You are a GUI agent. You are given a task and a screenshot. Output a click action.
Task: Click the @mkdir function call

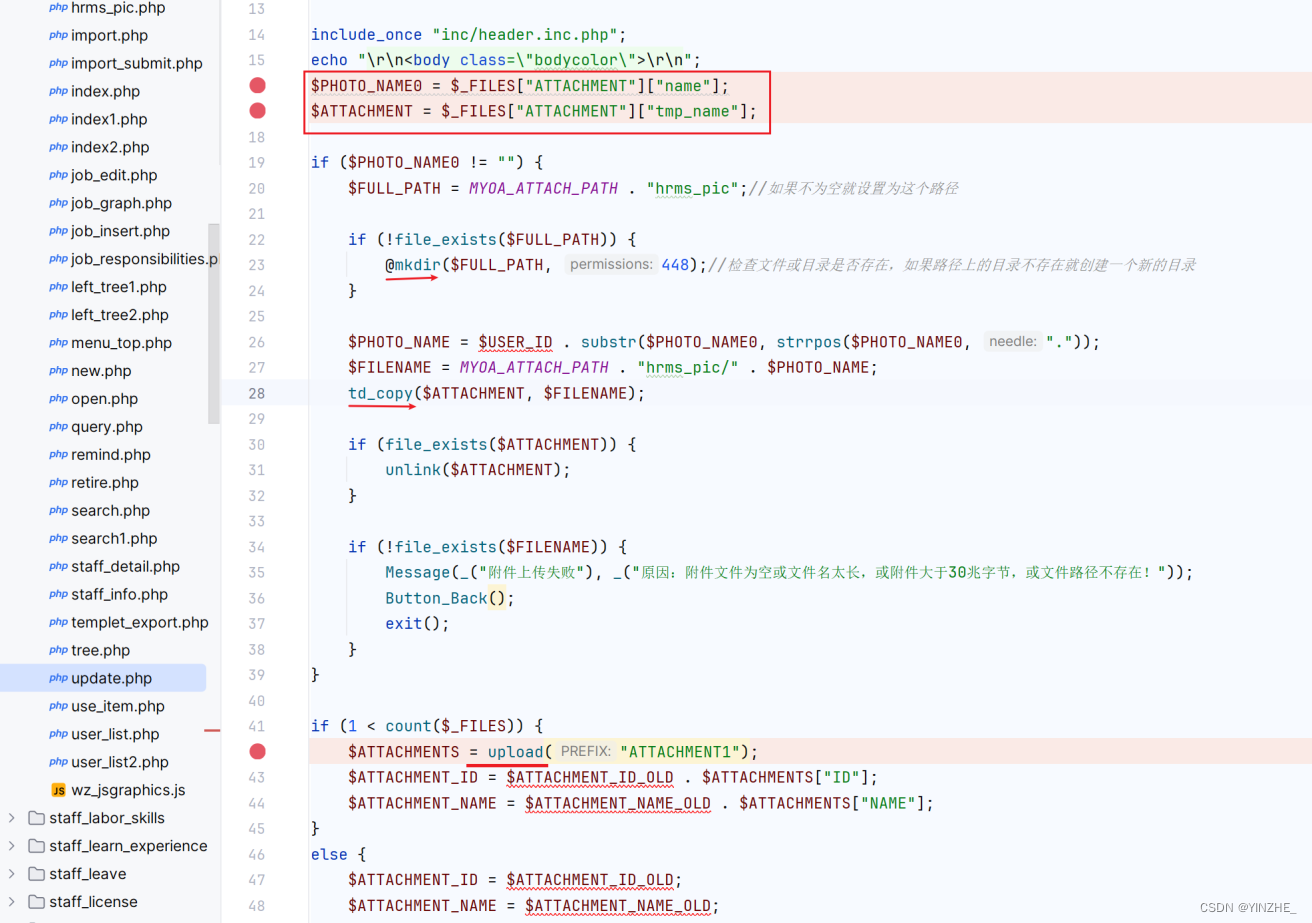(x=413, y=265)
